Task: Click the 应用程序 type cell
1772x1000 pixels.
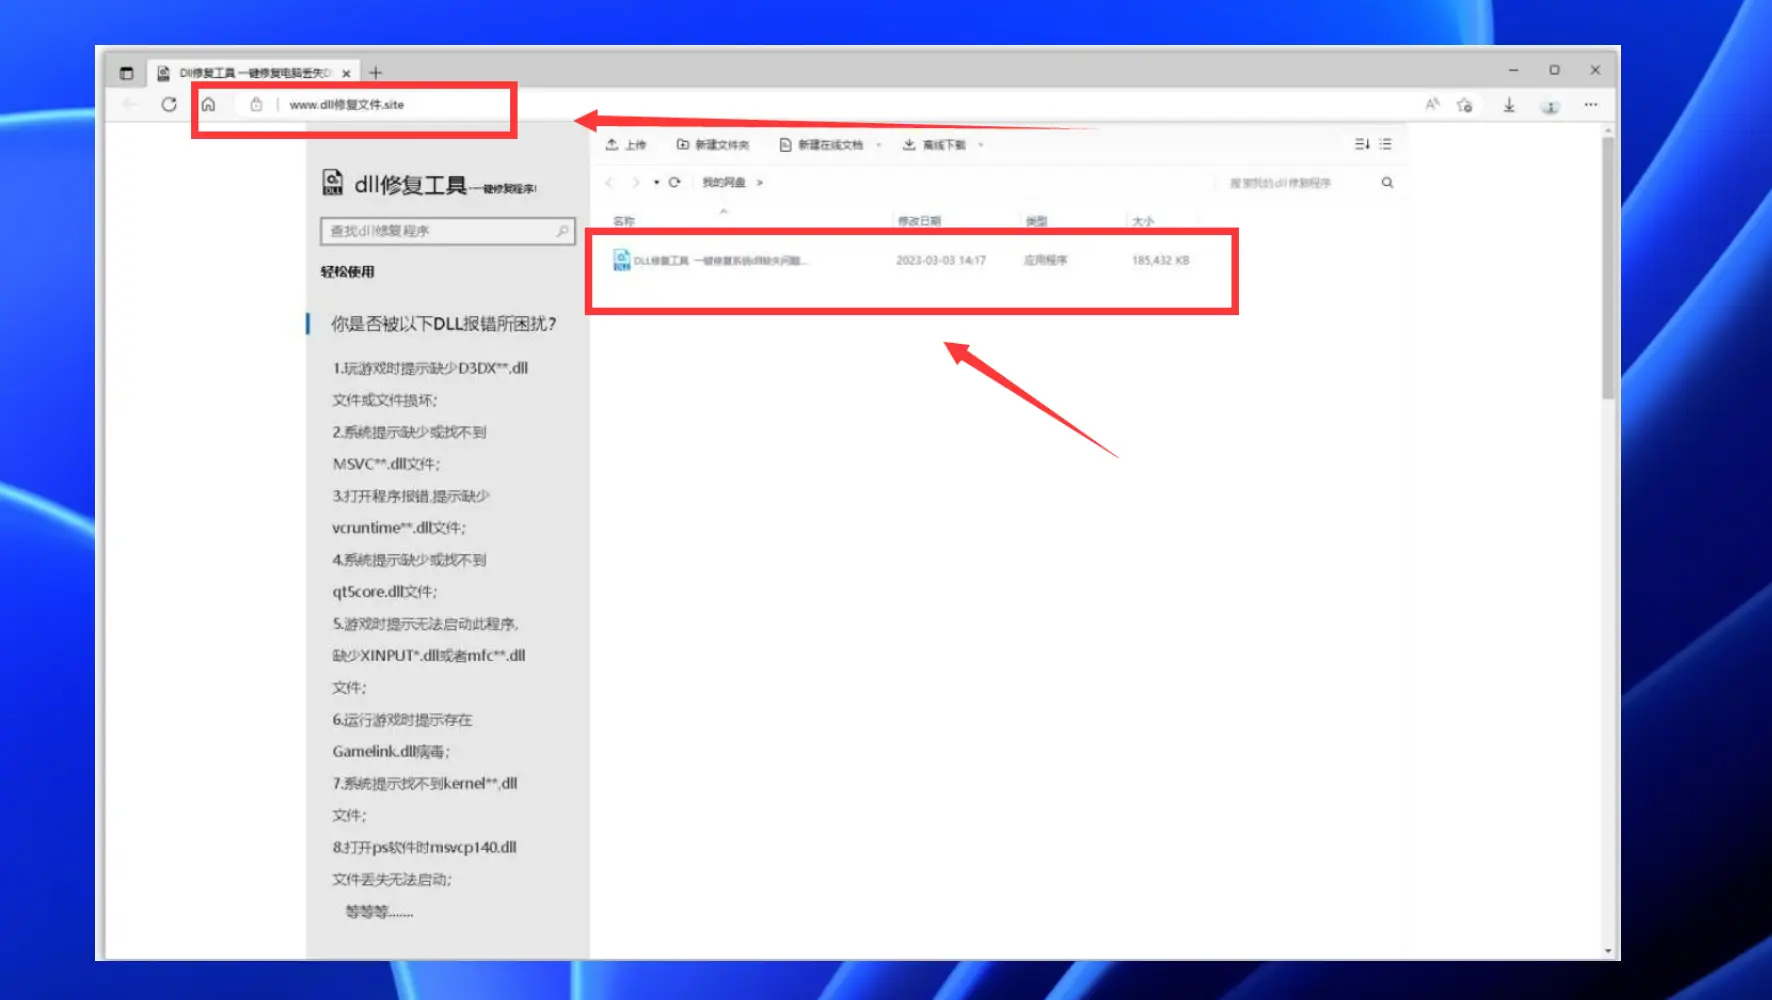Action: tap(1045, 260)
